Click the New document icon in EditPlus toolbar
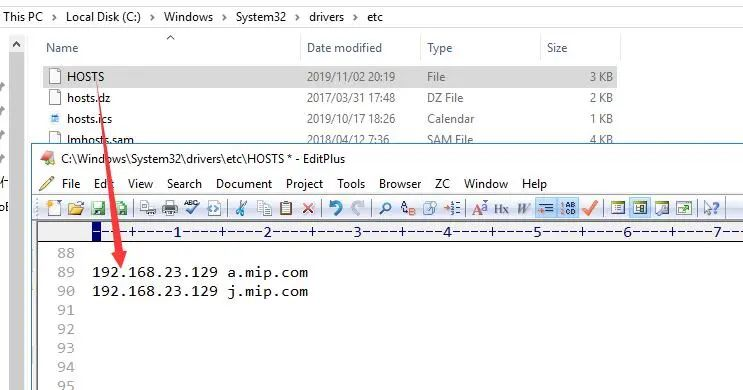743x390 pixels. tap(54, 208)
